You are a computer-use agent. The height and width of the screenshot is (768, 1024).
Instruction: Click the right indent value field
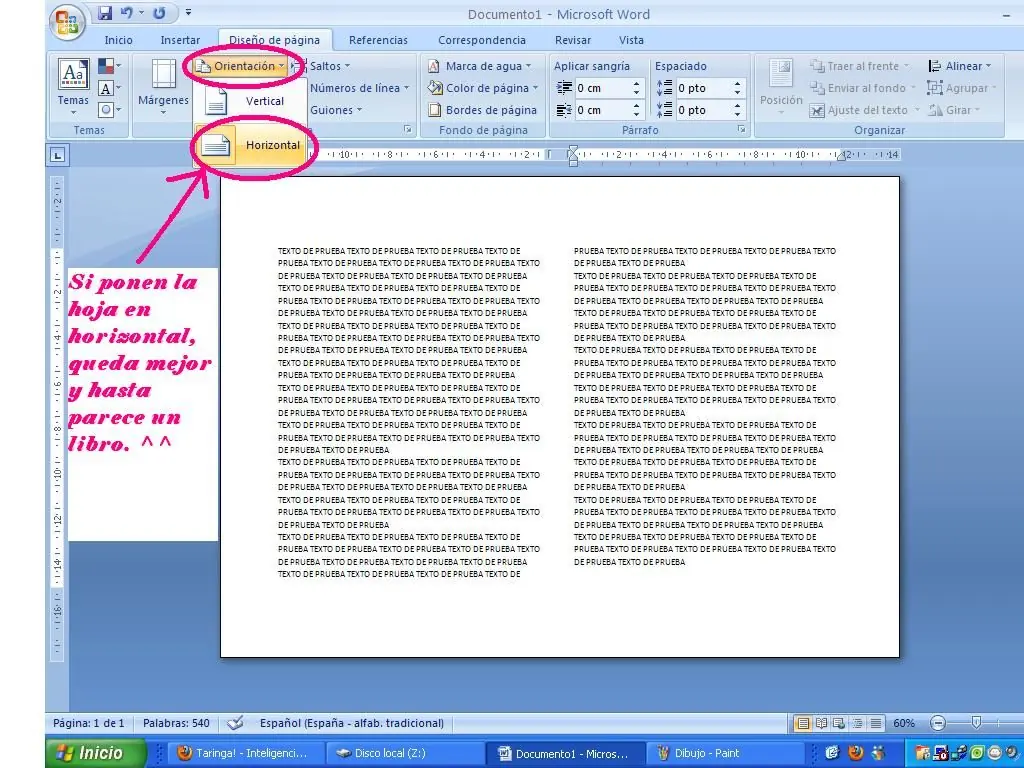coord(601,110)
